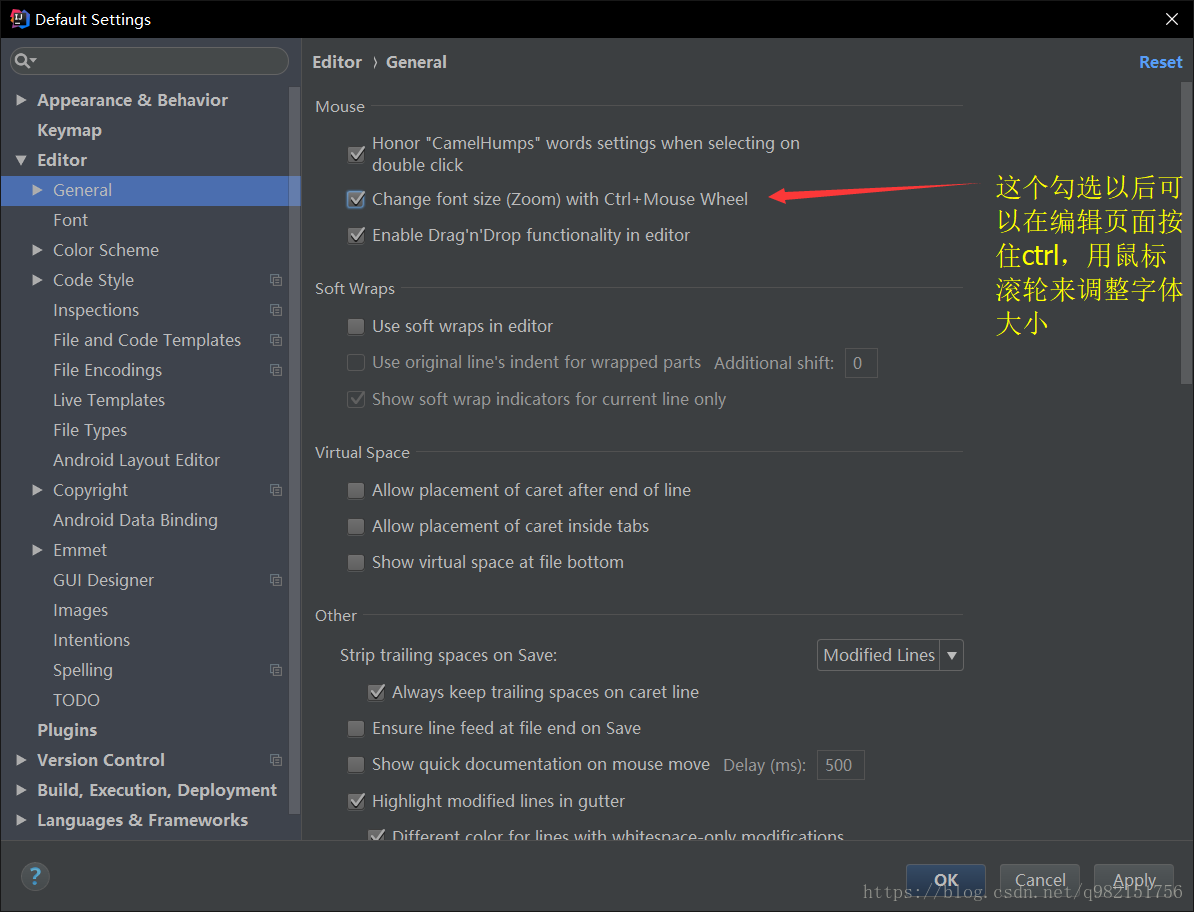Focus the settings search field
Viewport: 1194px width, 912px height.
(149, 61)
